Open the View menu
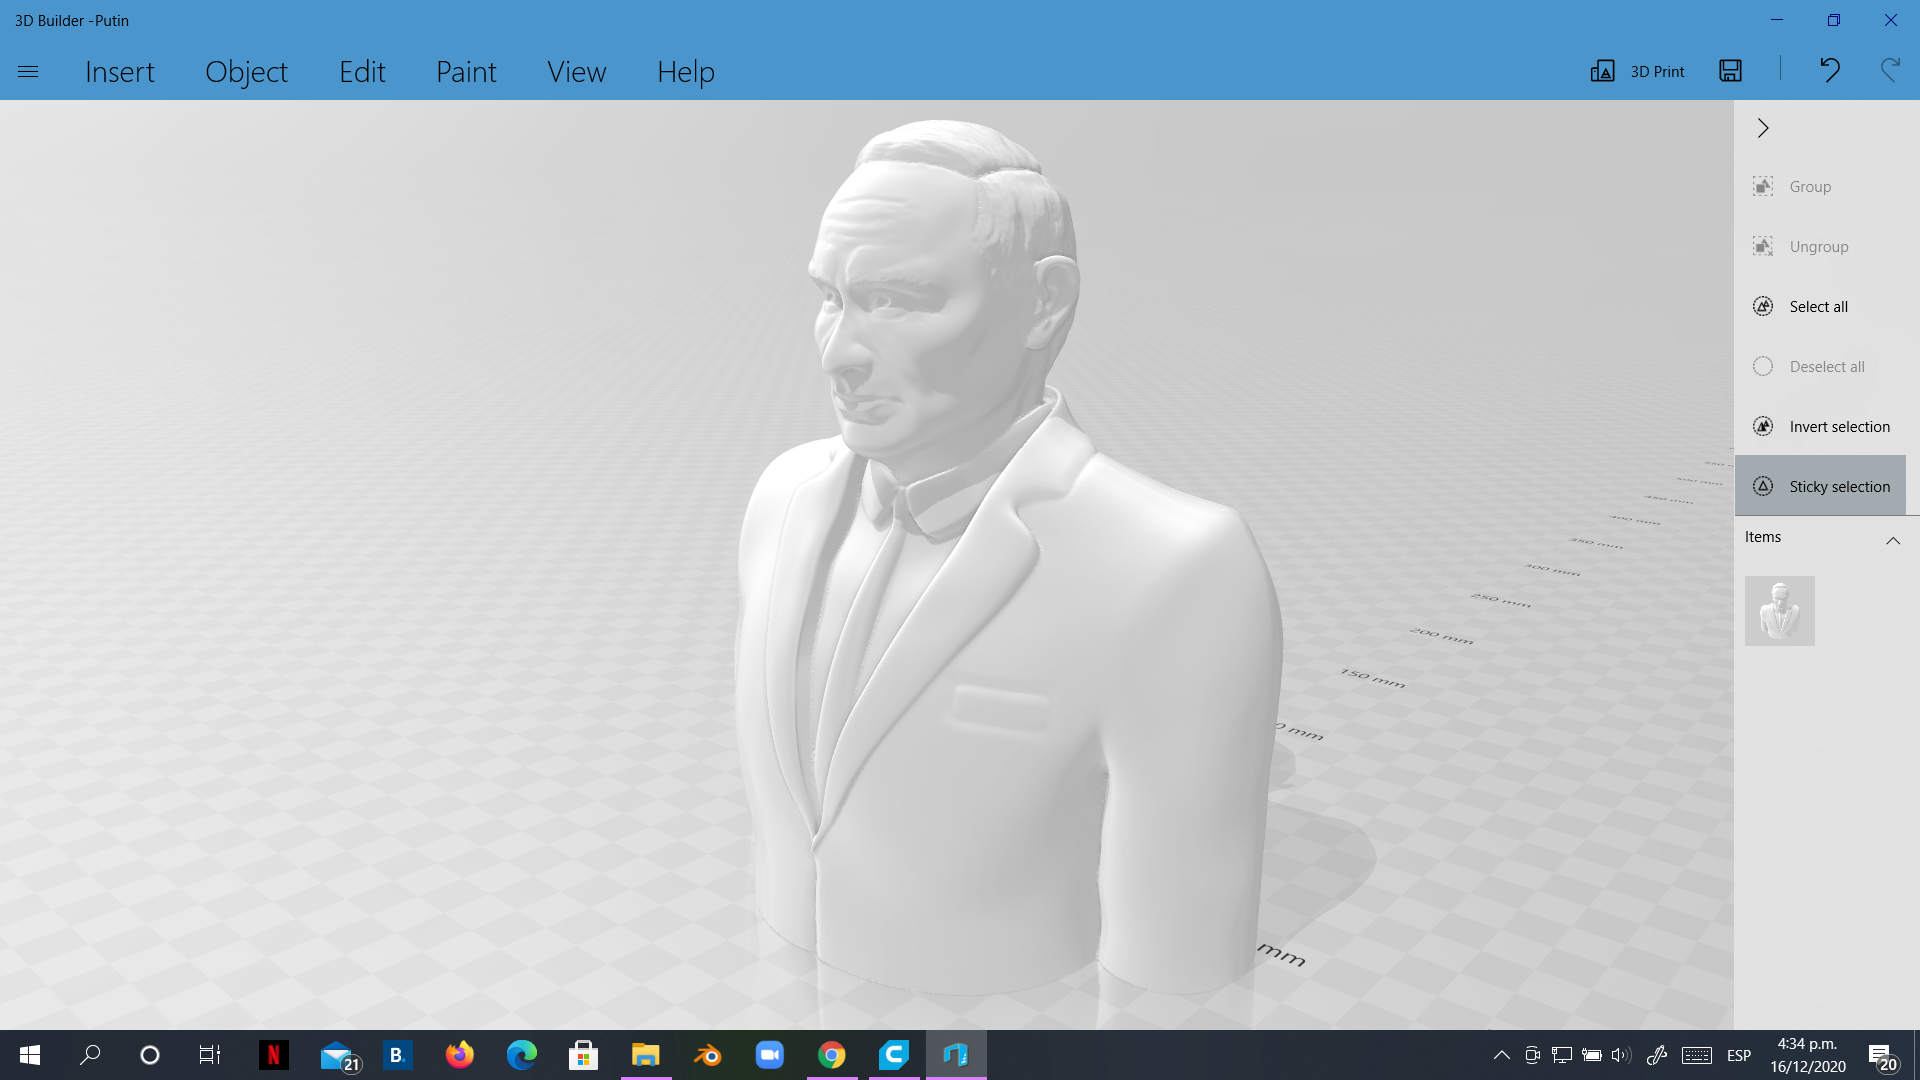The height and width of the screenshot is (1080, 1920). tap(577, 71)
